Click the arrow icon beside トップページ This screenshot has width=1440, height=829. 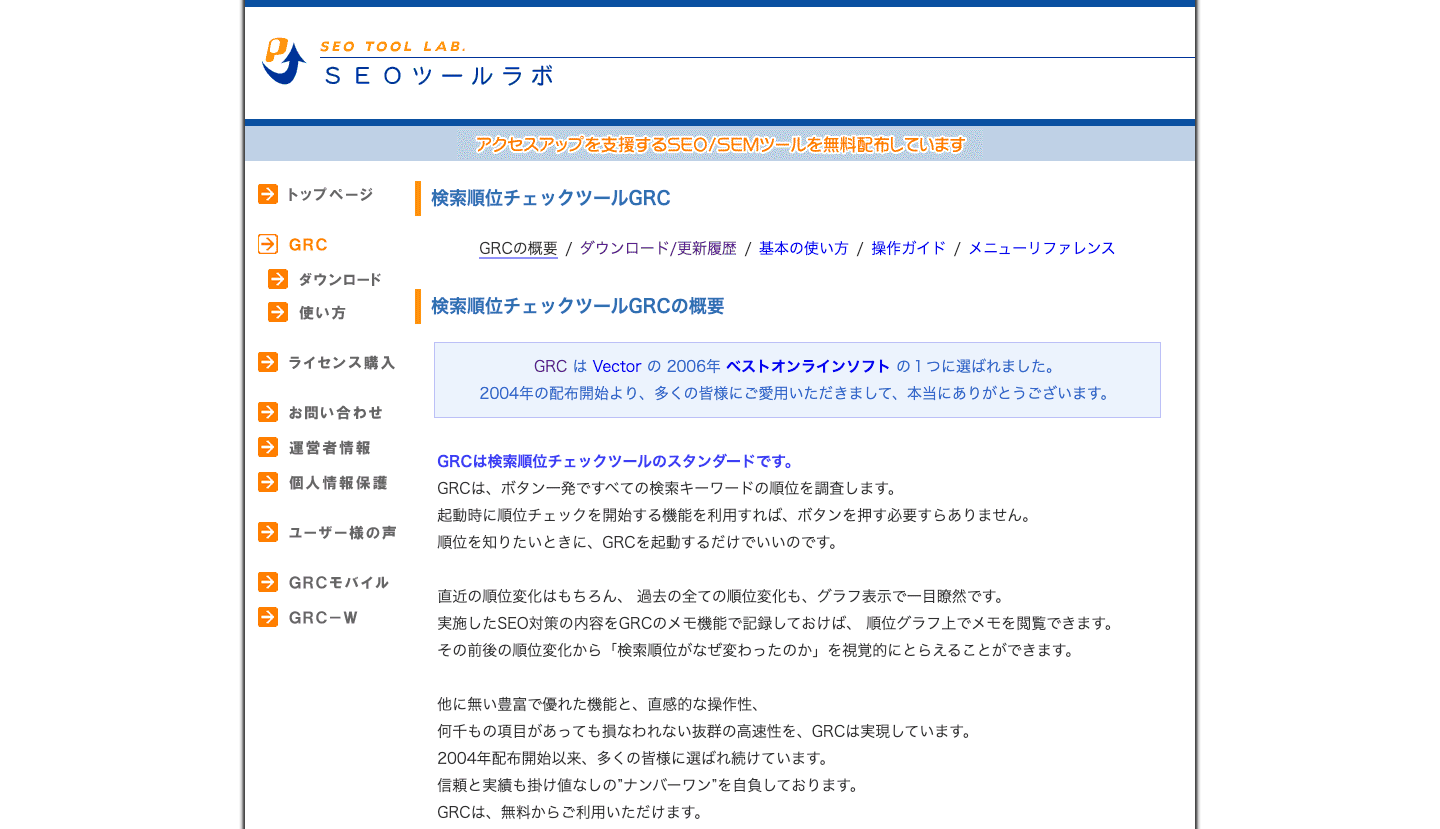click(267, 194)
